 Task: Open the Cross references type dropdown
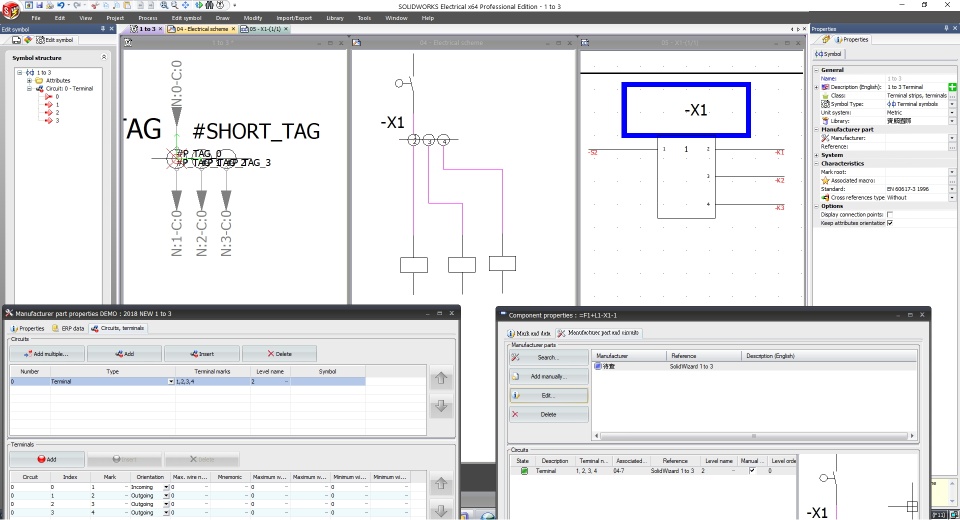click(x=952, y=198)
